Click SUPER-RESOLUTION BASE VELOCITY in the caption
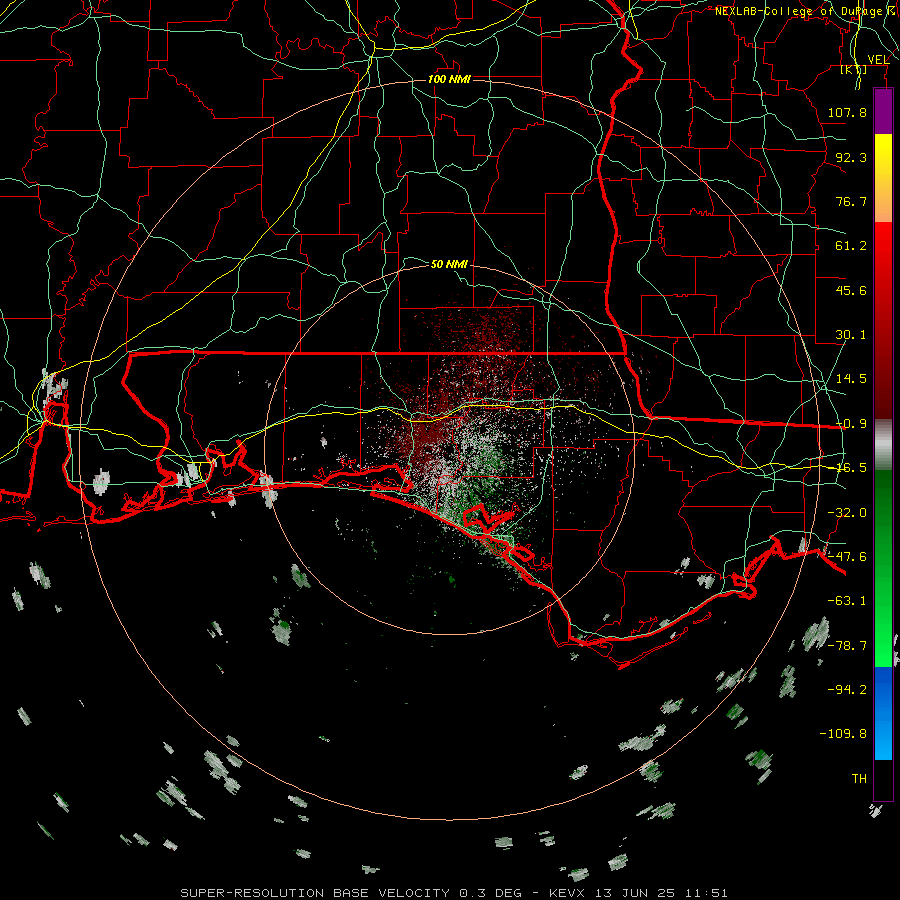Image resolution: width=900 pixels, height=900 pixels. pos(315,893)
